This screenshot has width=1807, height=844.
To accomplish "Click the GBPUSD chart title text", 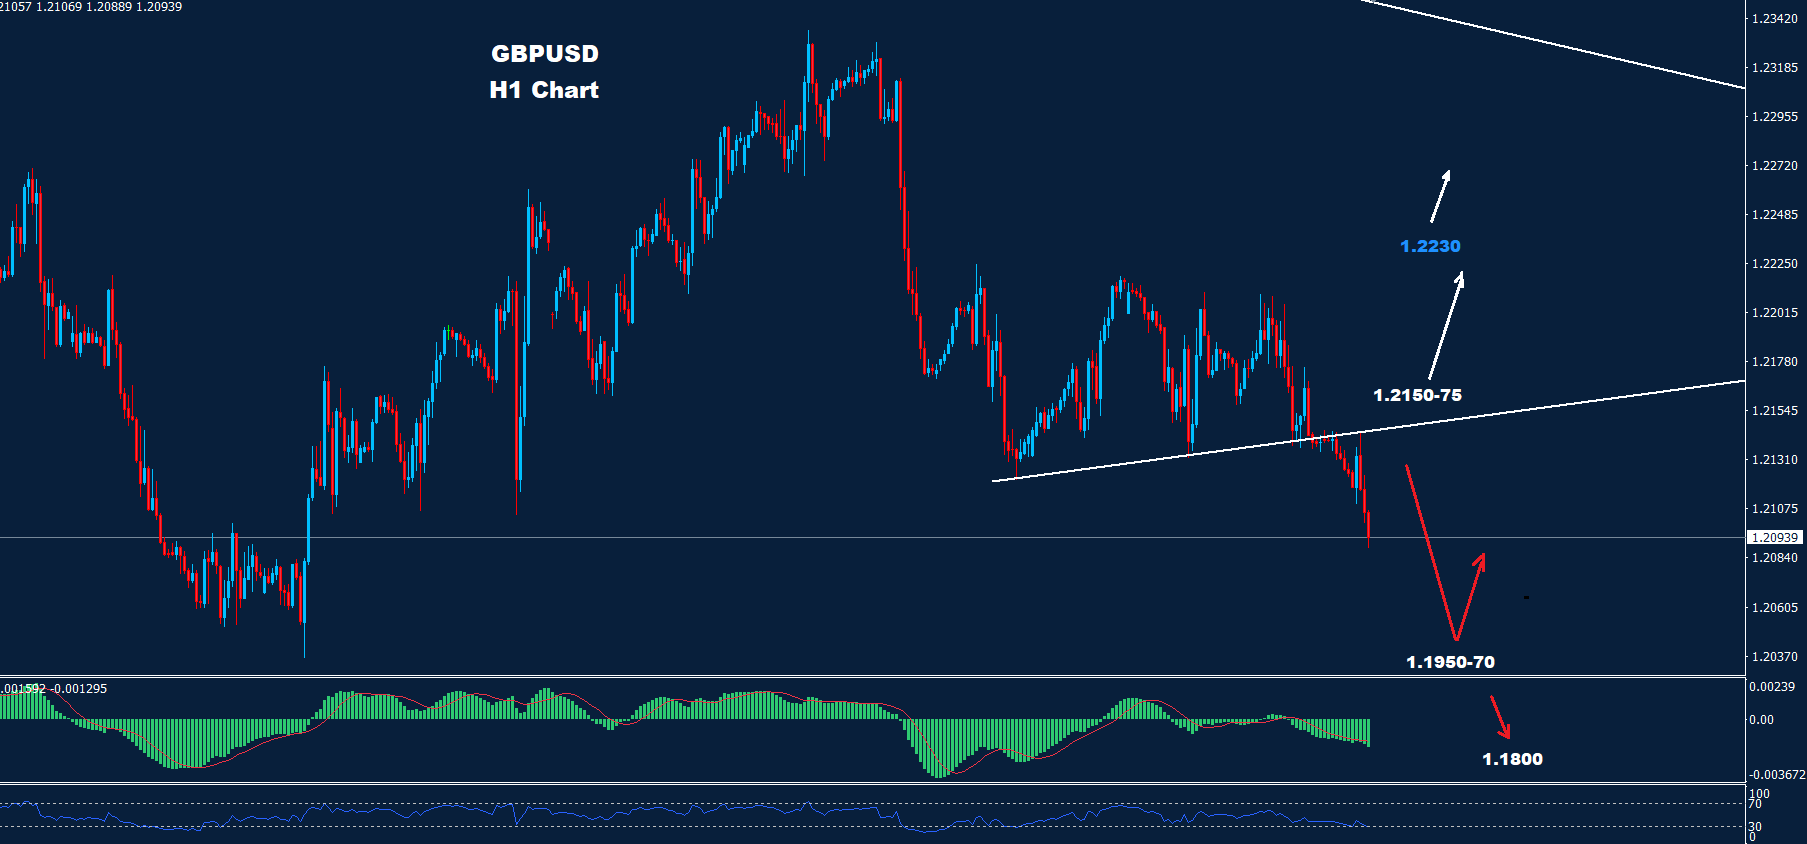I will tap(544, 54).
